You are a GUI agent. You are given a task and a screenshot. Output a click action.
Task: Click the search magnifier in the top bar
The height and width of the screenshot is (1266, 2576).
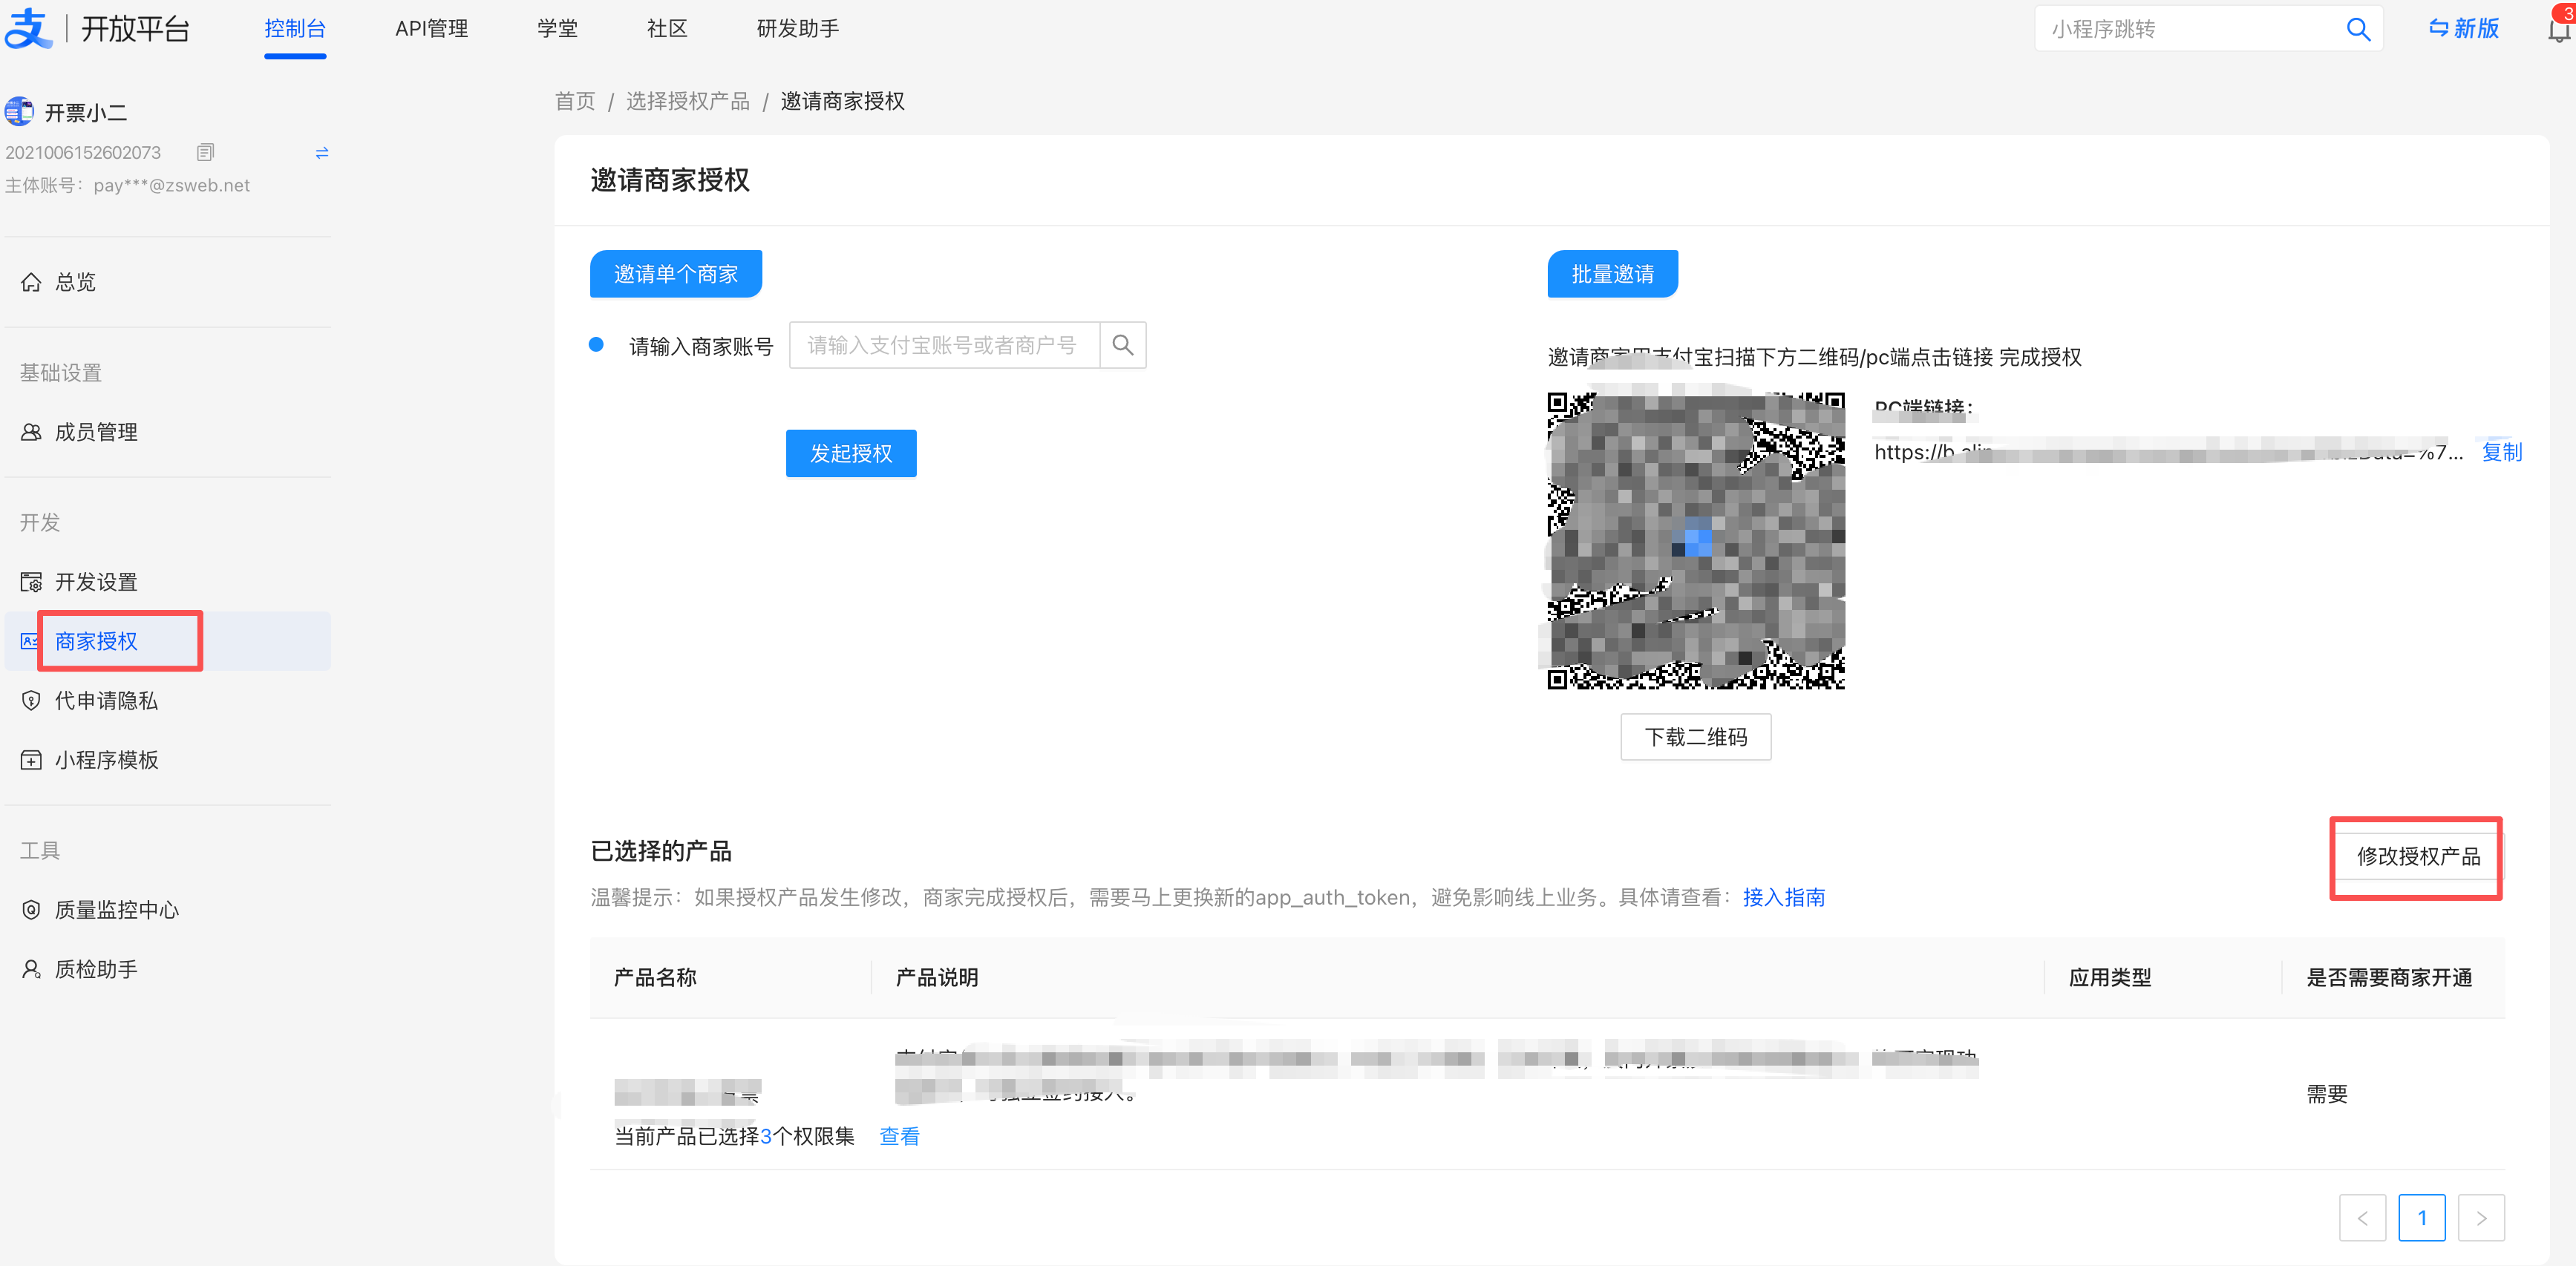point(2358,29)
